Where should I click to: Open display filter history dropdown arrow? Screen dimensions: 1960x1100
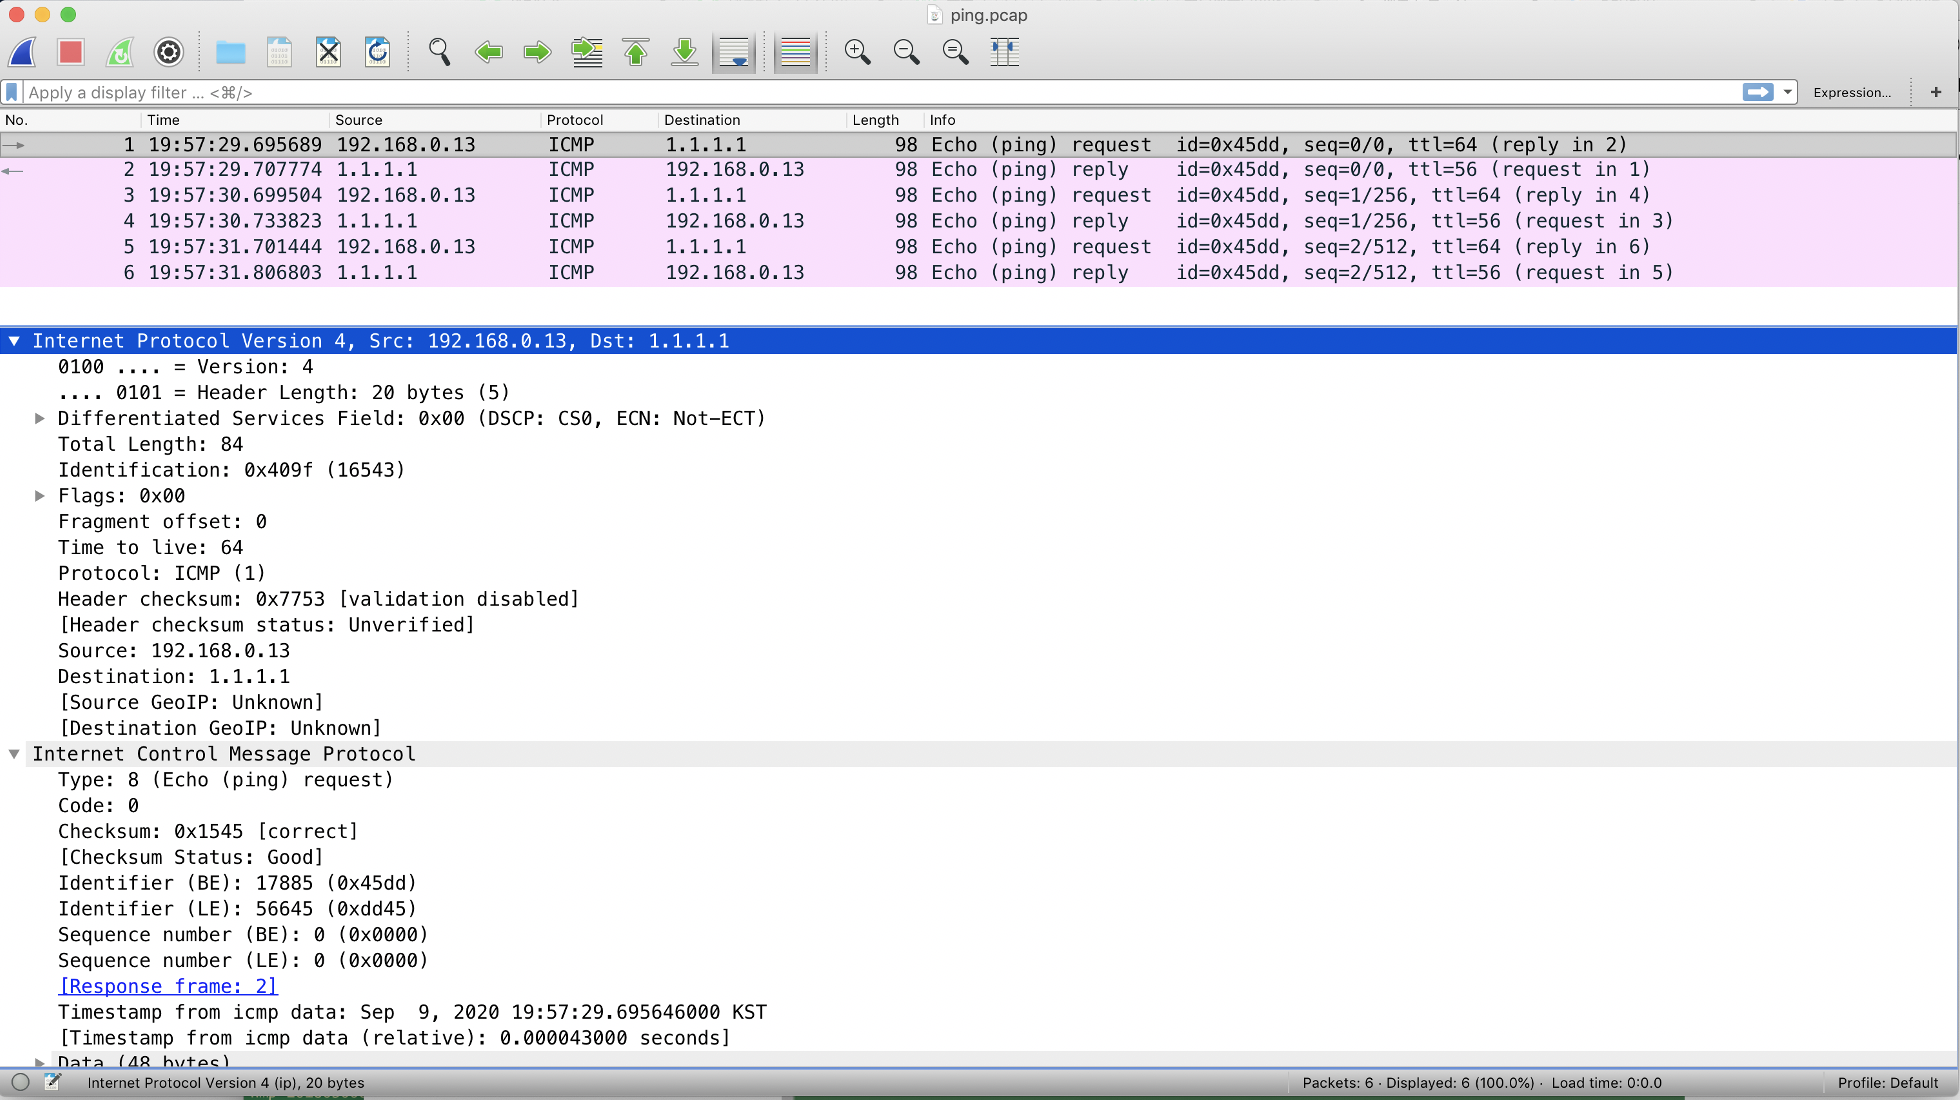click(1787, 92)
